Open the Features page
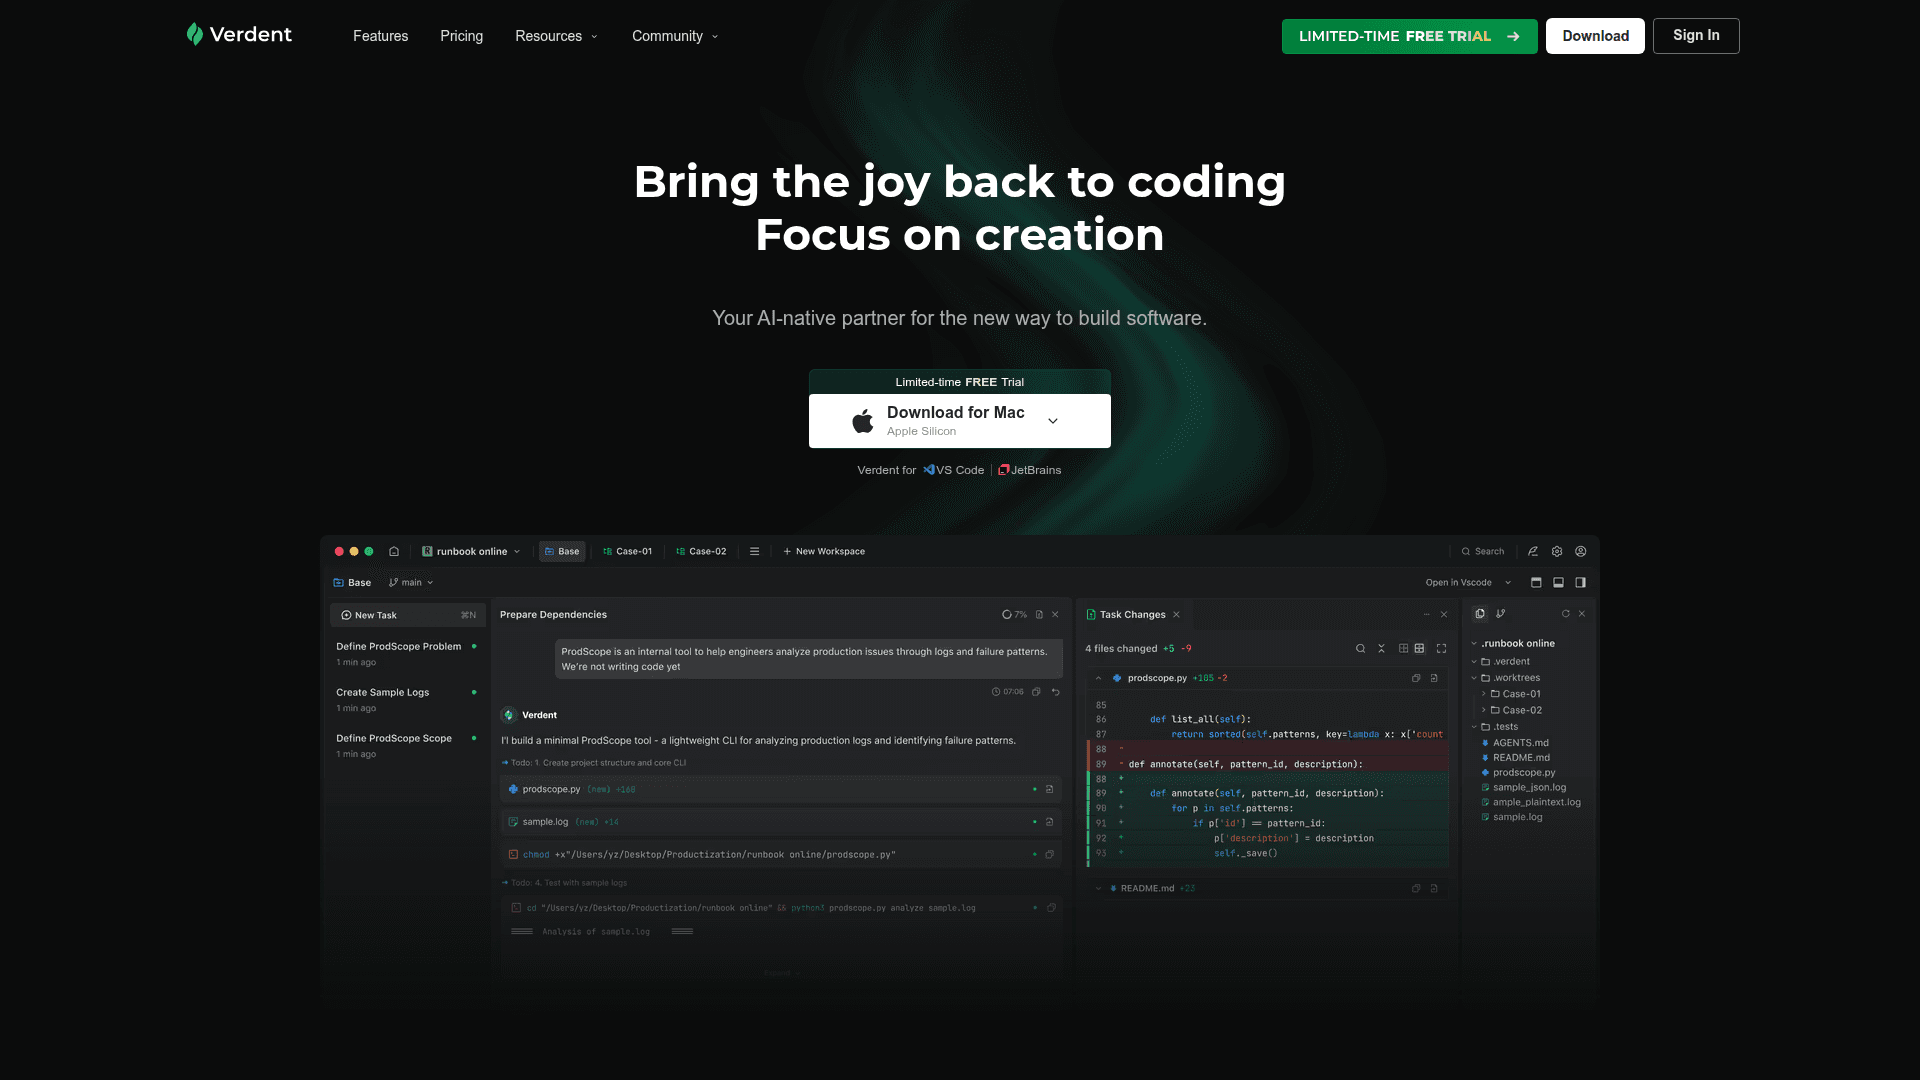This screenshot has height=1080, width=1920. click(380, 36)
